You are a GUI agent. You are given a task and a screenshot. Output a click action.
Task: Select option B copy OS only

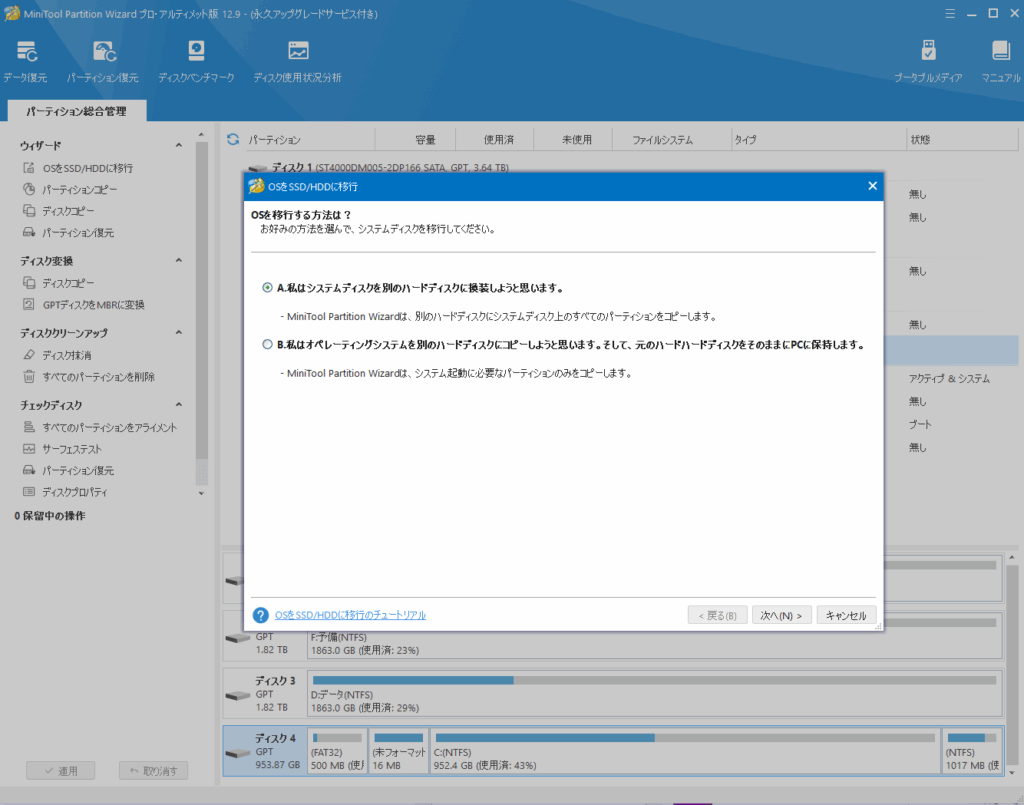tap(267, 344)
